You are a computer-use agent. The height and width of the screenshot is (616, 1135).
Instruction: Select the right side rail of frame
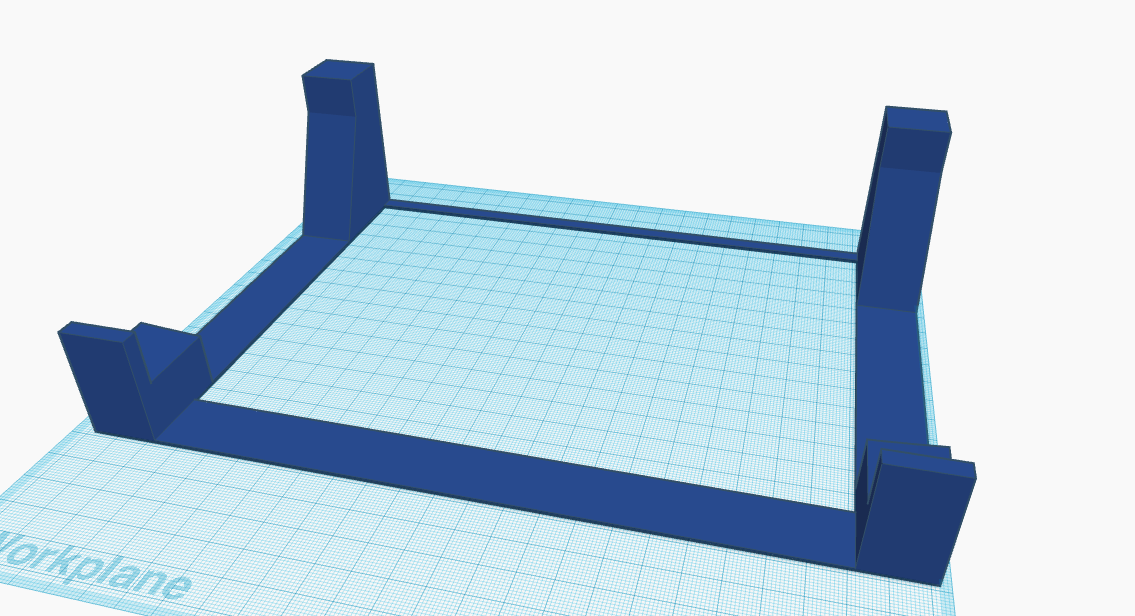(x=890, y=376)
